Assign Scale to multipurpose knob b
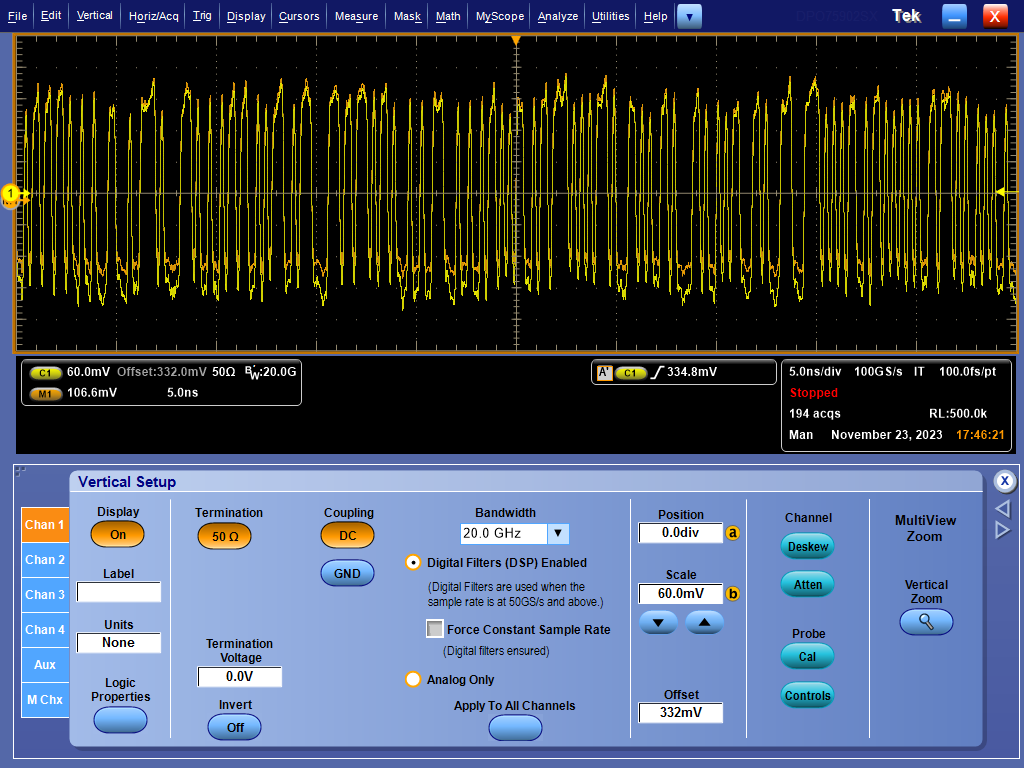This screenshot has height=768, width=1024. pos(733,594)
